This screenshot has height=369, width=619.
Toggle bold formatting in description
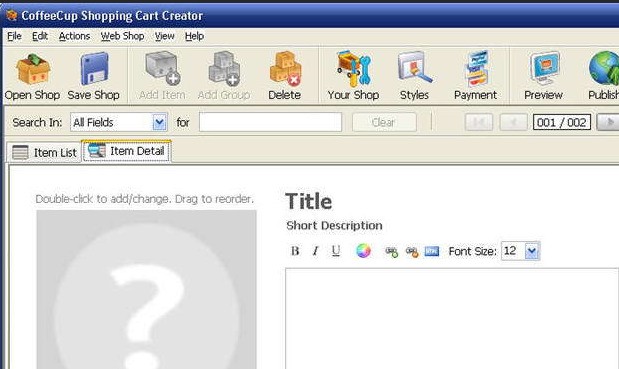[295, 251]
